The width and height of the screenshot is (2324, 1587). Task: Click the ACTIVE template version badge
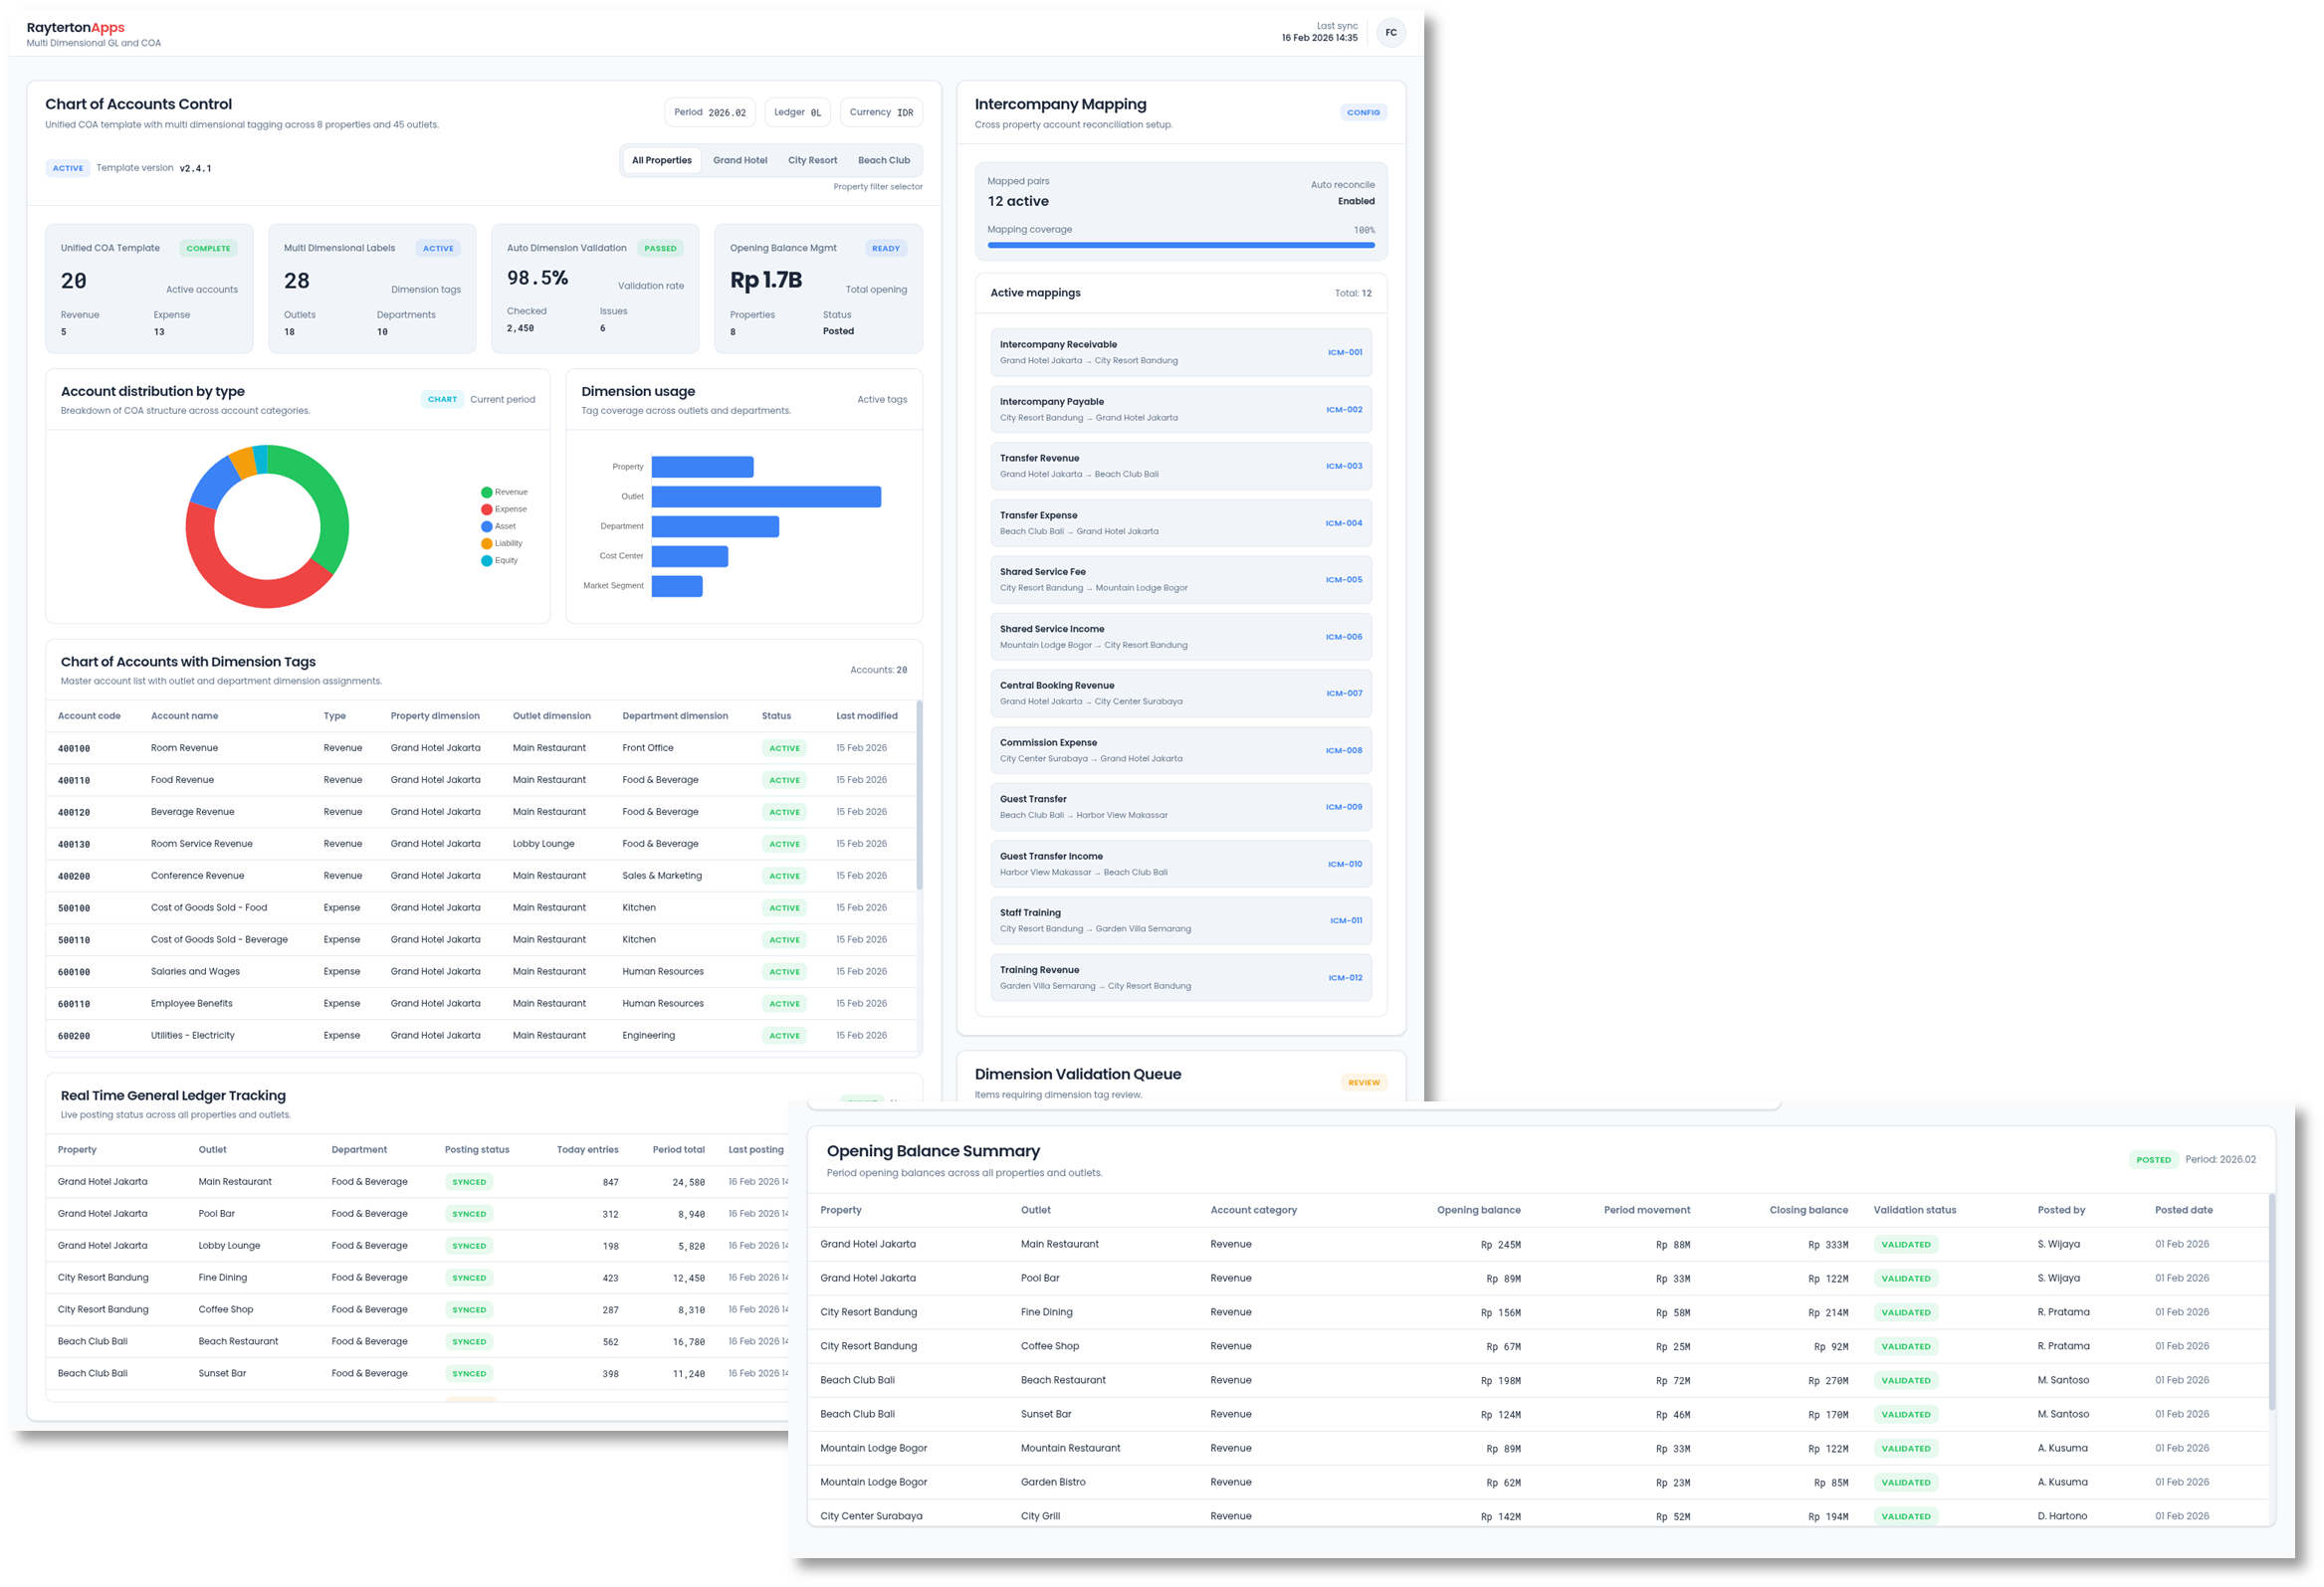pyautogui.click(x=68, y=168)
